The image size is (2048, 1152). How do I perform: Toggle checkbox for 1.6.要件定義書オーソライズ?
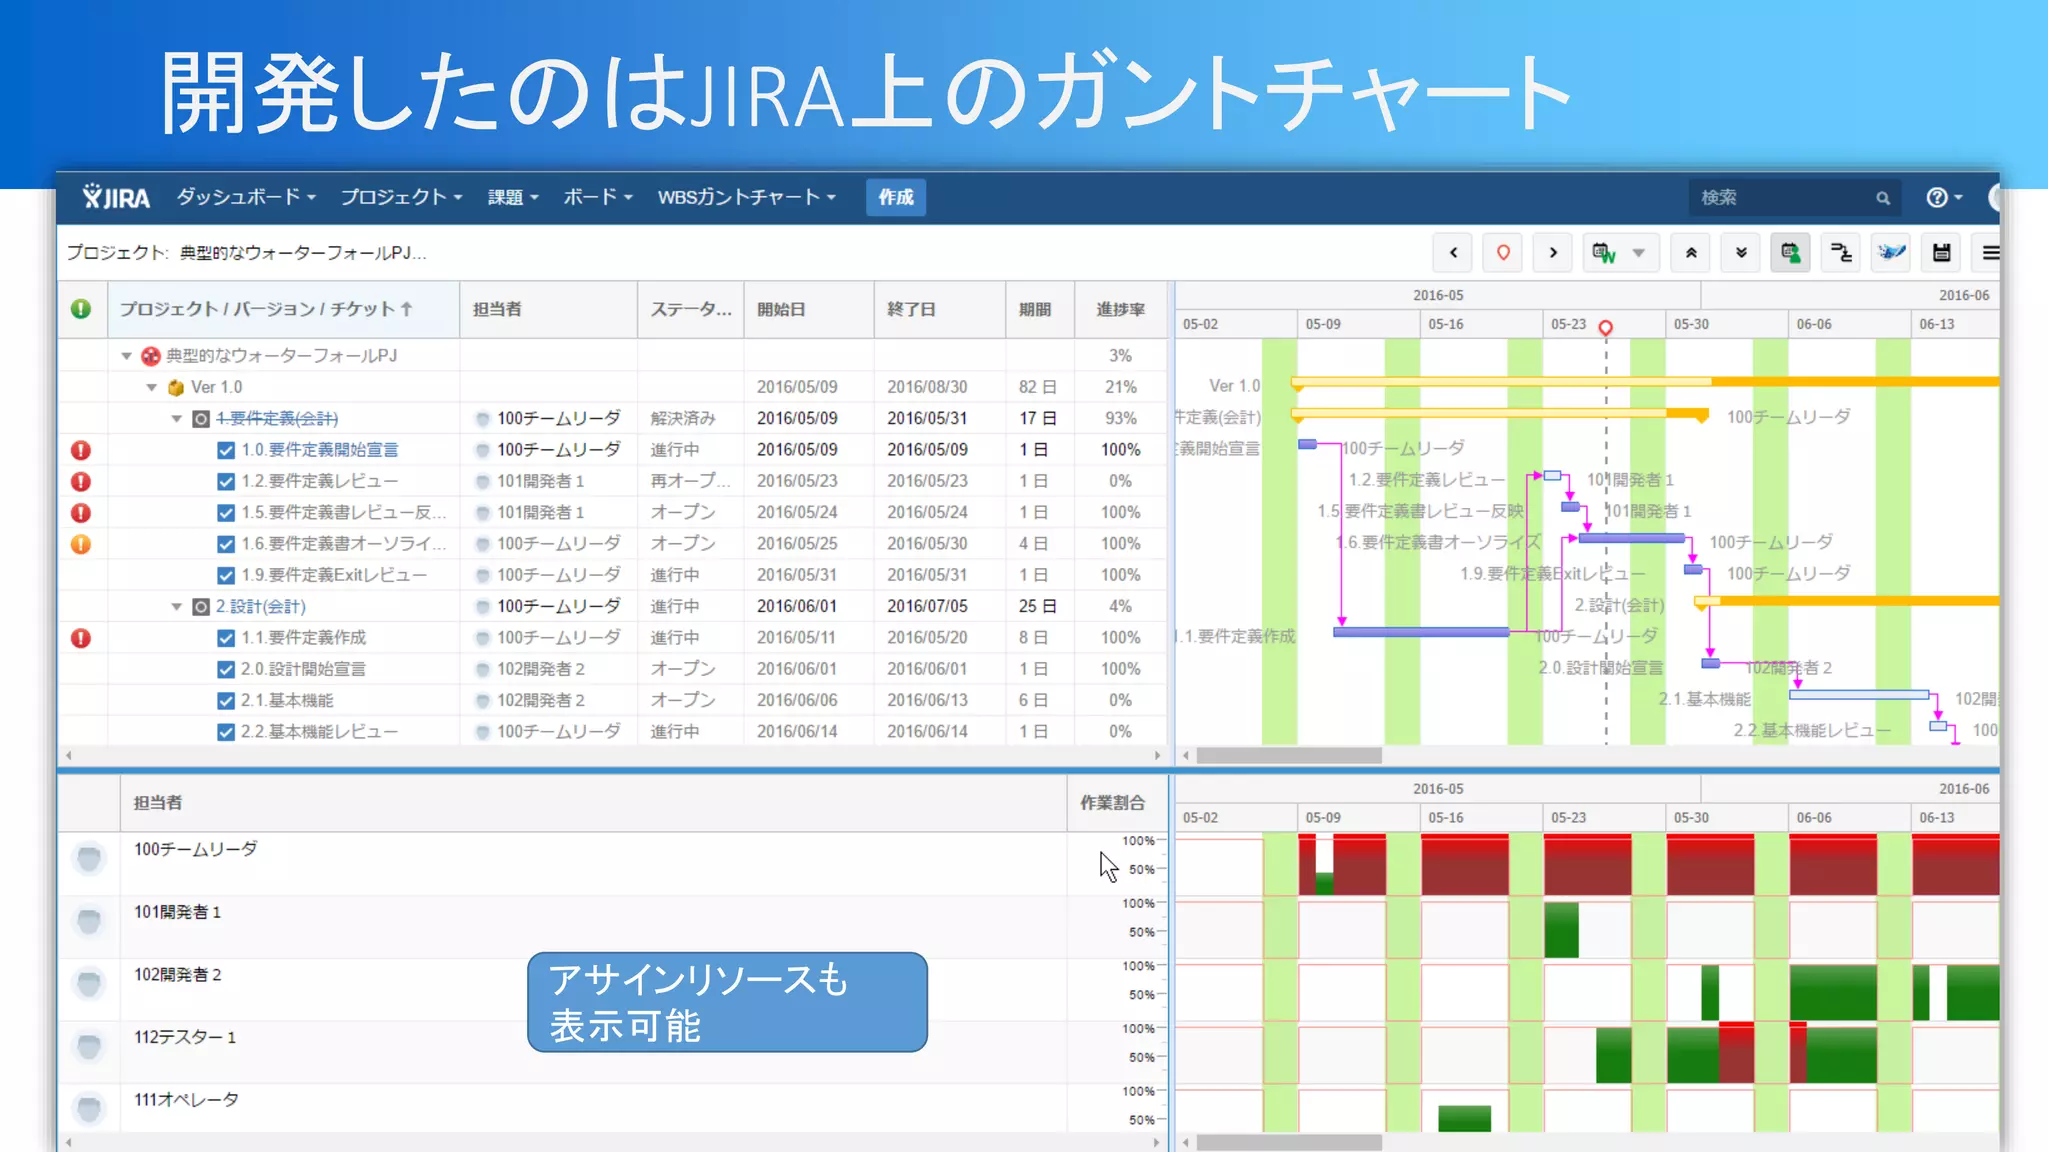click(226, 544)
